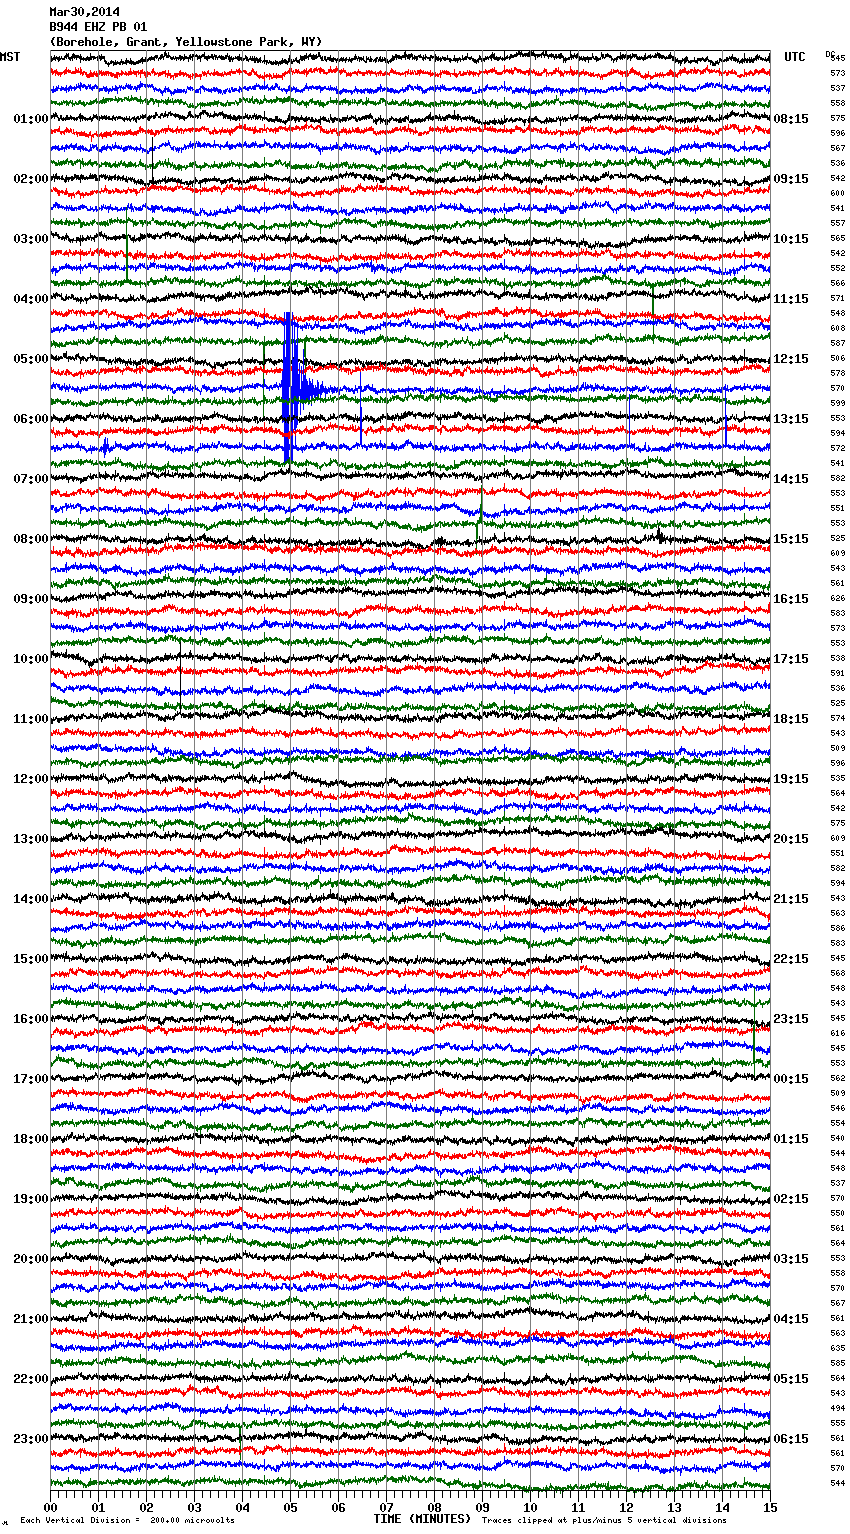The image size is (850, 1534).
Task: Select the 09:00 MST time label
Action: (31, 599)
